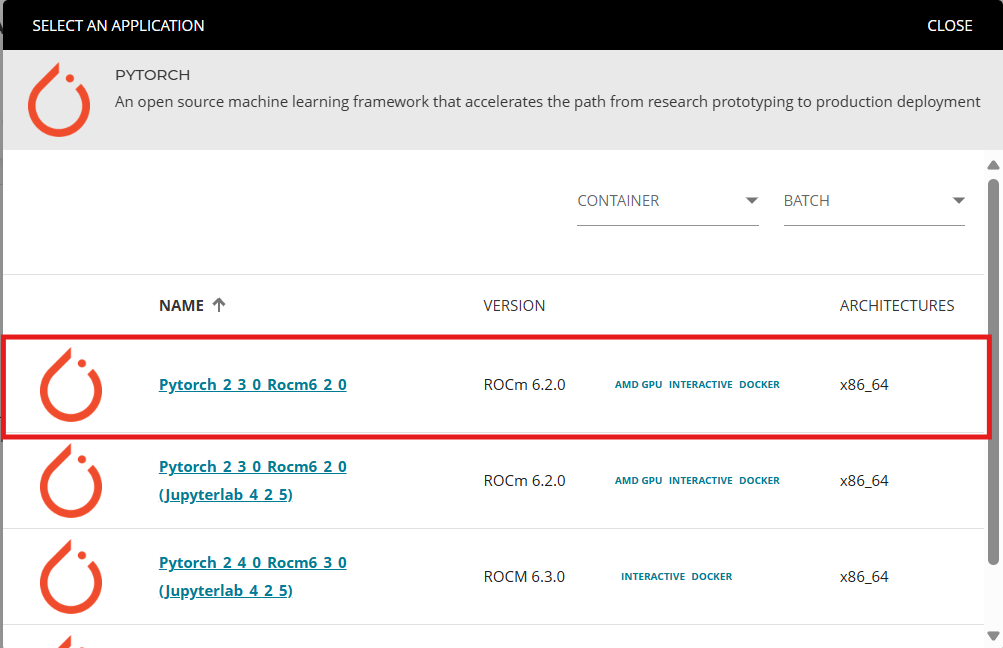
Task: Click DOCKER tag in the Pytorch 2 4 0 row
Action: coord(711,576)
